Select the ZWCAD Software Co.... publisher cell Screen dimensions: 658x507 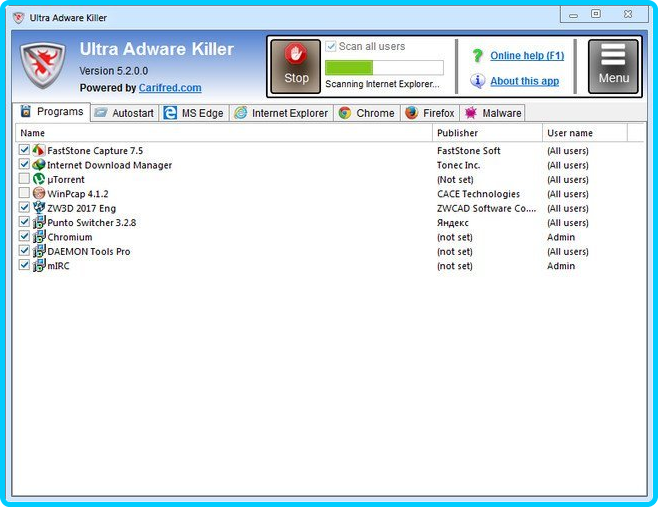486,208
